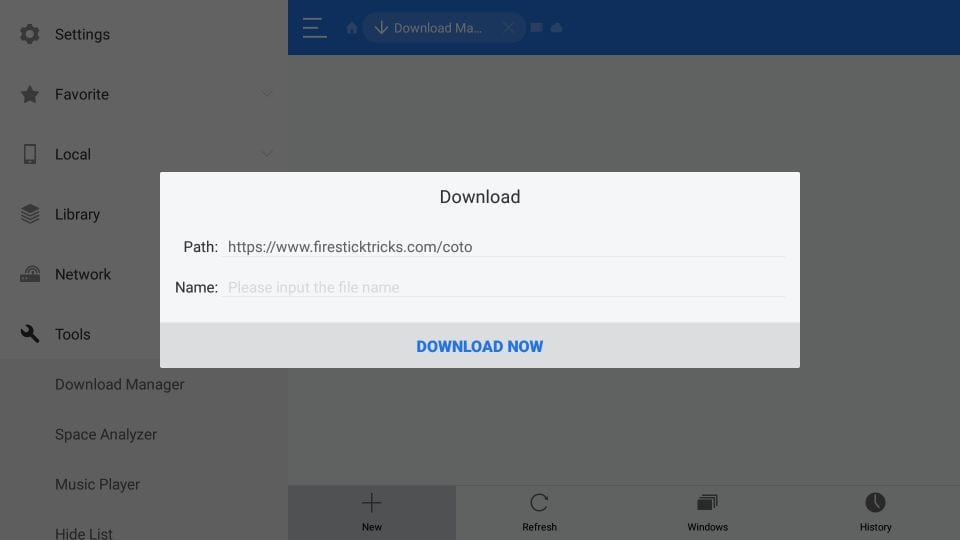This screenshot has width=960, height=540.
Task: Open Settings in the sidebar
Action: (x=82, y=34)
